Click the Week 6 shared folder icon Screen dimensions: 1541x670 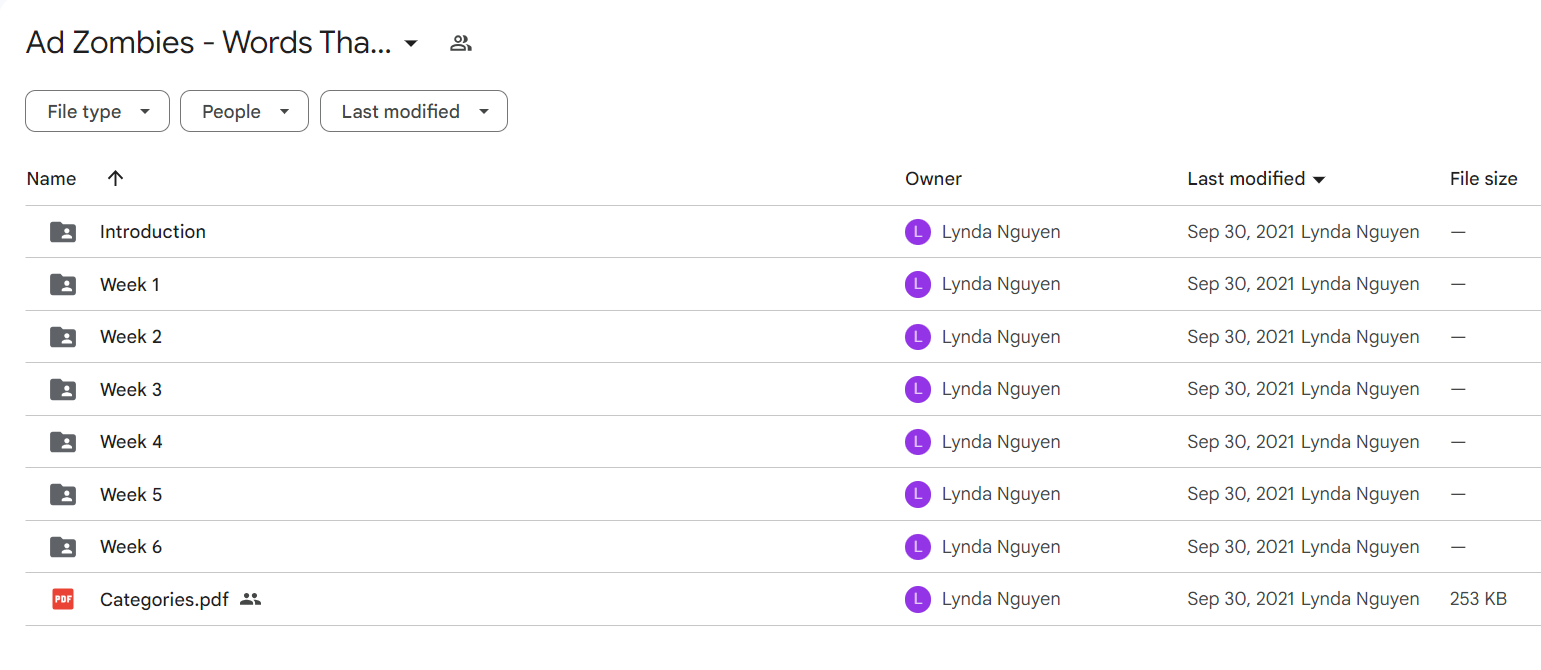click(63, 547)
